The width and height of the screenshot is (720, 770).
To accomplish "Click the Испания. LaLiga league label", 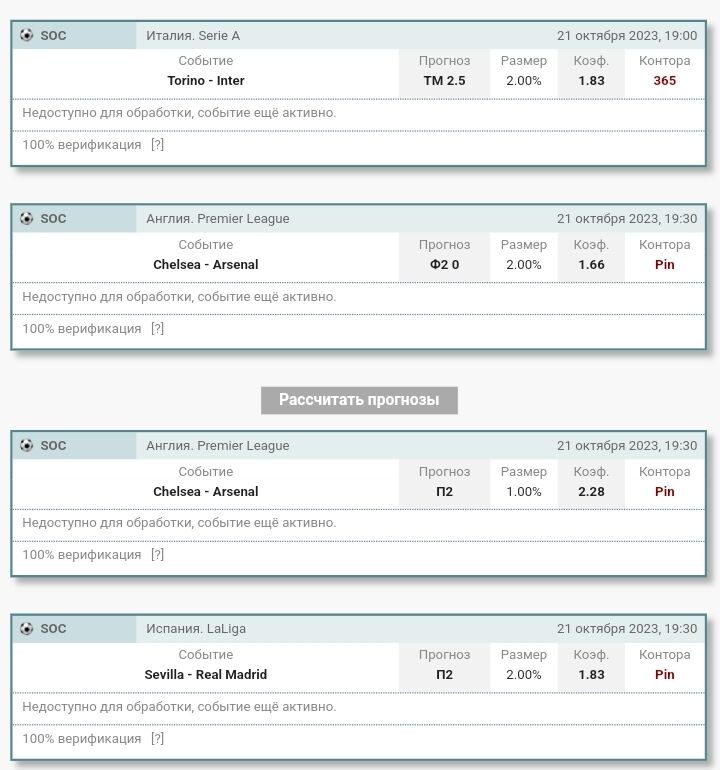I will tap(196, 629).
